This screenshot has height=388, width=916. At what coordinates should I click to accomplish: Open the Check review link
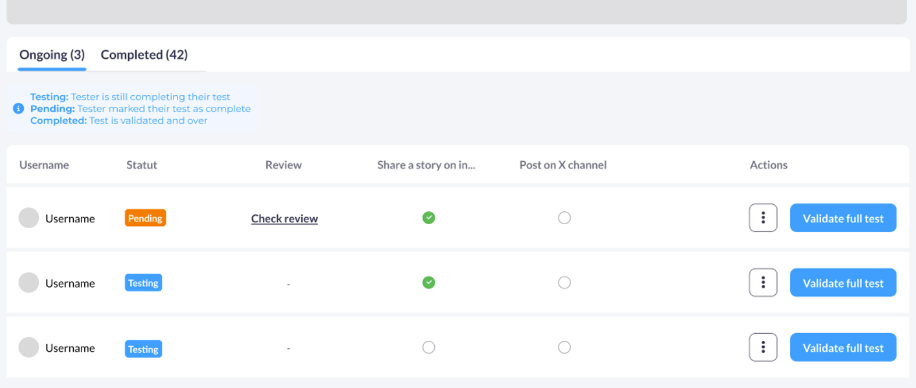coord(284,219)
